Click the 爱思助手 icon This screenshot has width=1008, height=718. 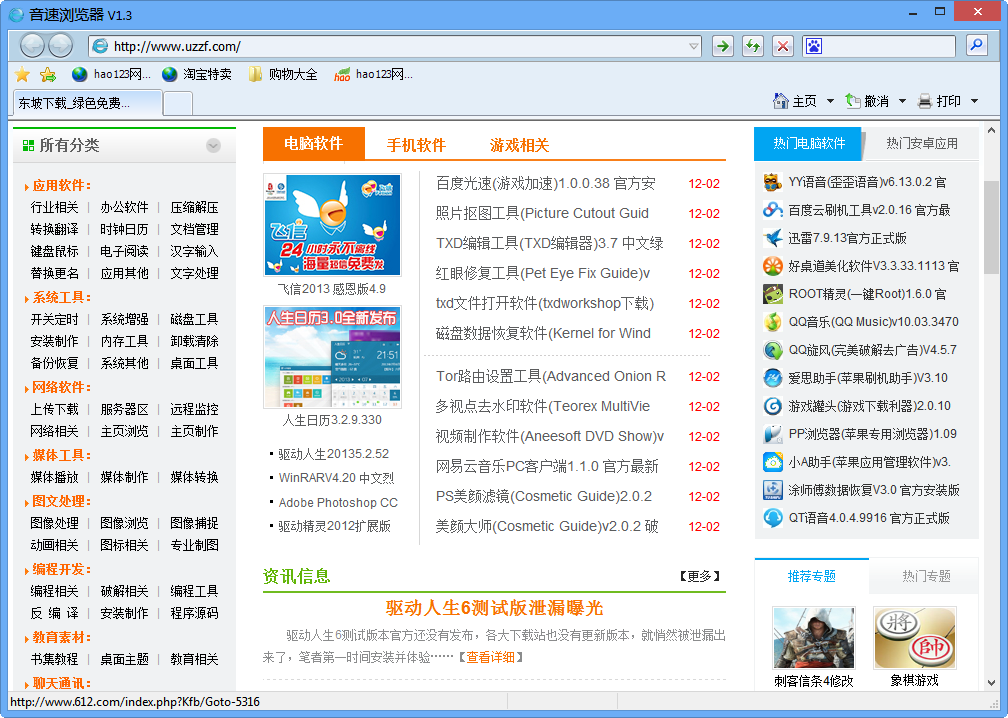(x=773, y=378)
